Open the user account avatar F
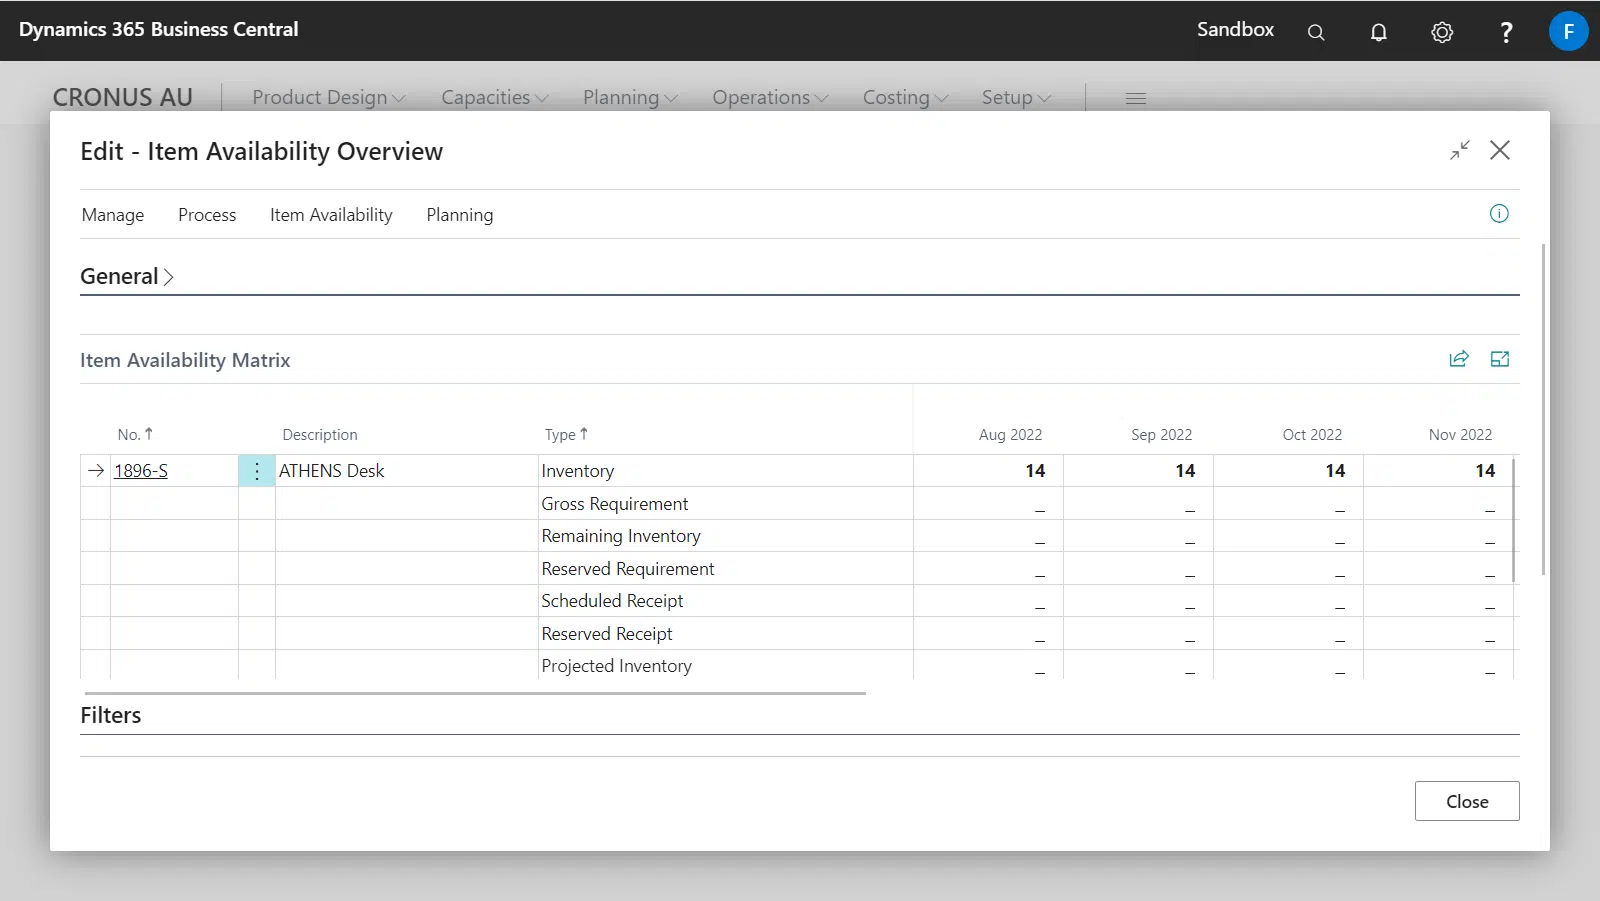This screenshot has height=901, width=1600. pos(1568,31)
